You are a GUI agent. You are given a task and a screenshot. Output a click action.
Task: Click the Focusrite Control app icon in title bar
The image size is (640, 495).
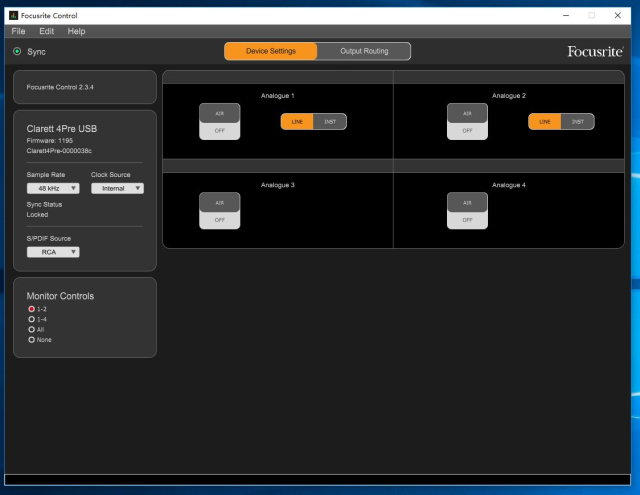click(13, 16)
